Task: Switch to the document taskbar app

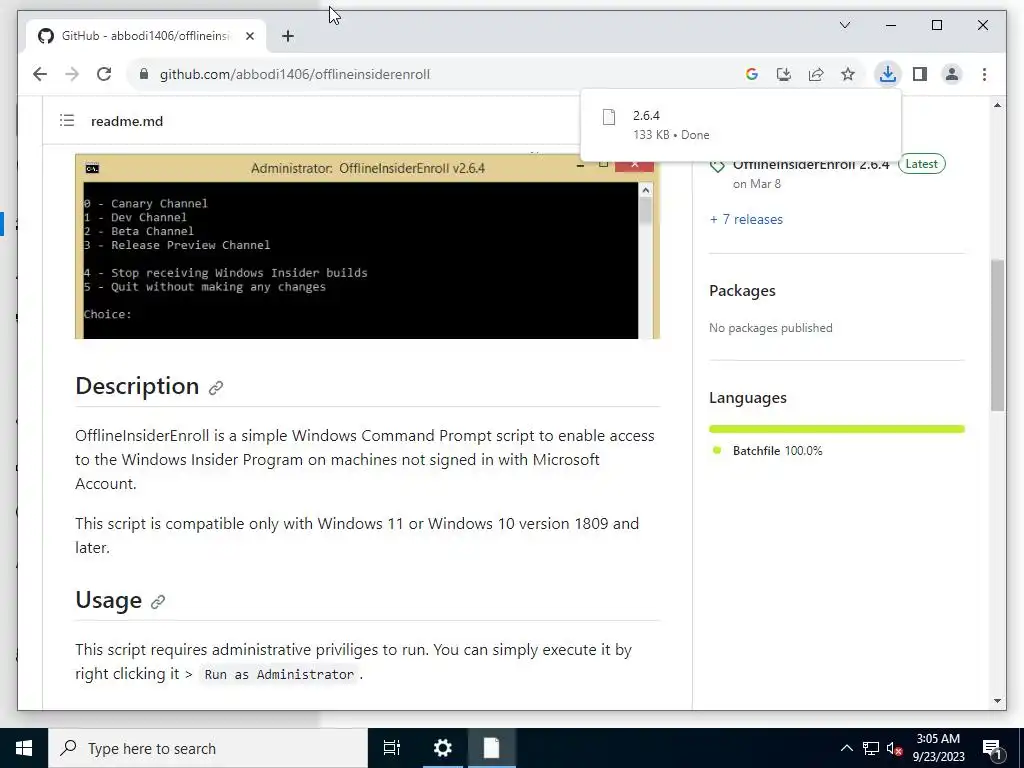Action: click(x=492, y=748)
